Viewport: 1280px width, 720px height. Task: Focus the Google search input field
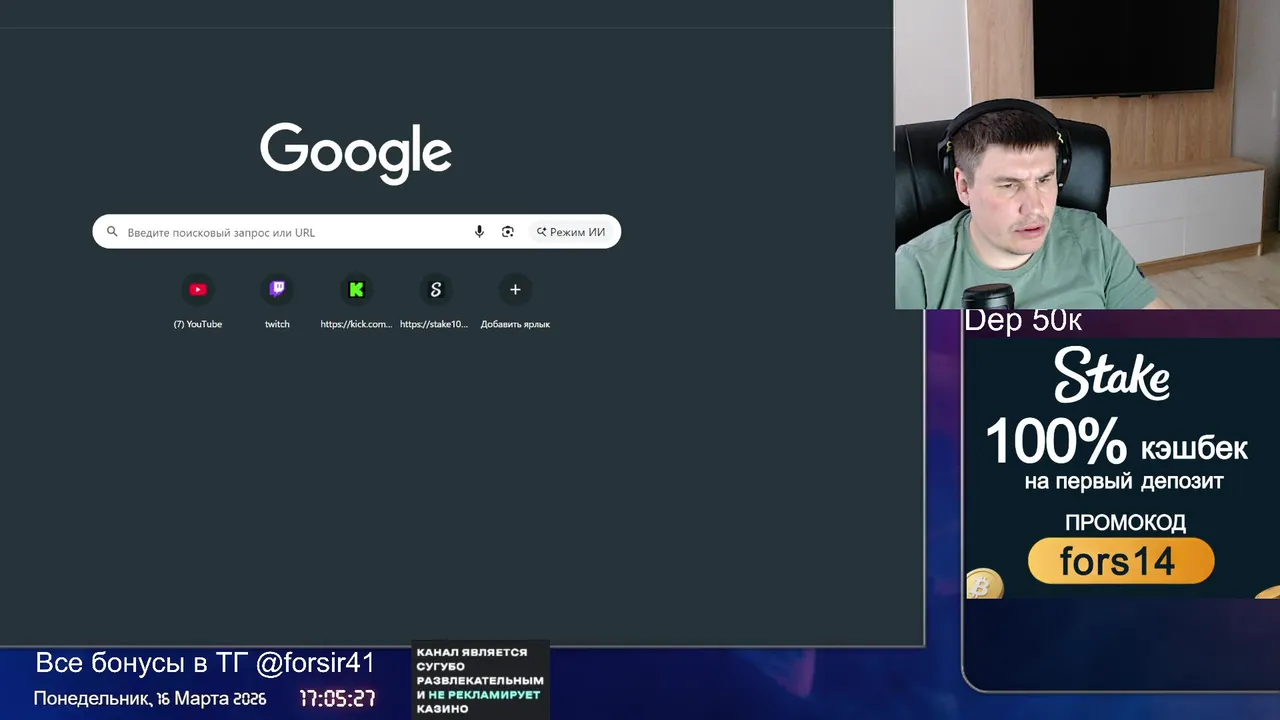[x=357, y=232]
